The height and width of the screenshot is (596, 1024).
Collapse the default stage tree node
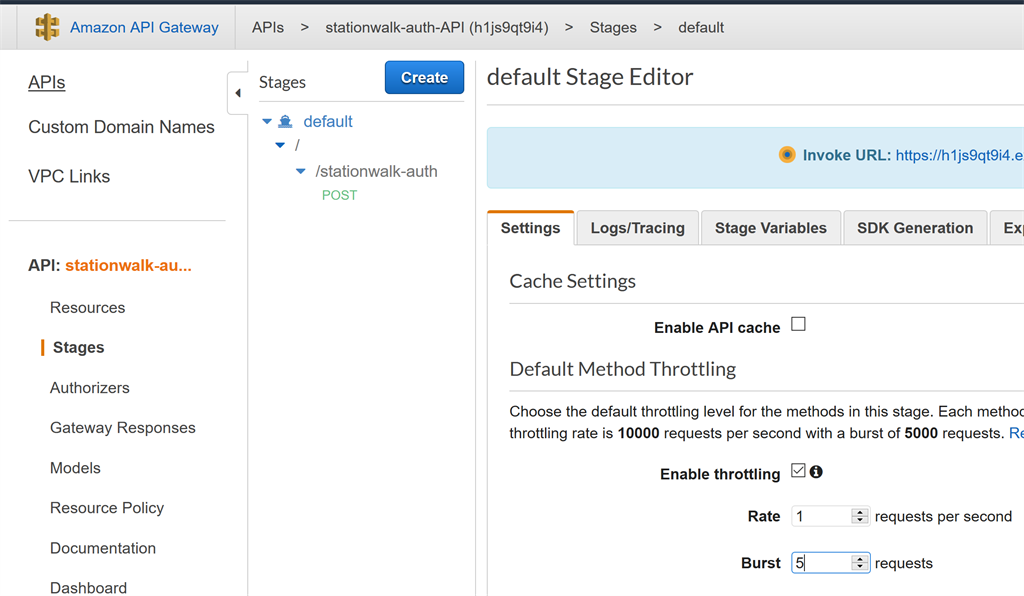(266, 121)
